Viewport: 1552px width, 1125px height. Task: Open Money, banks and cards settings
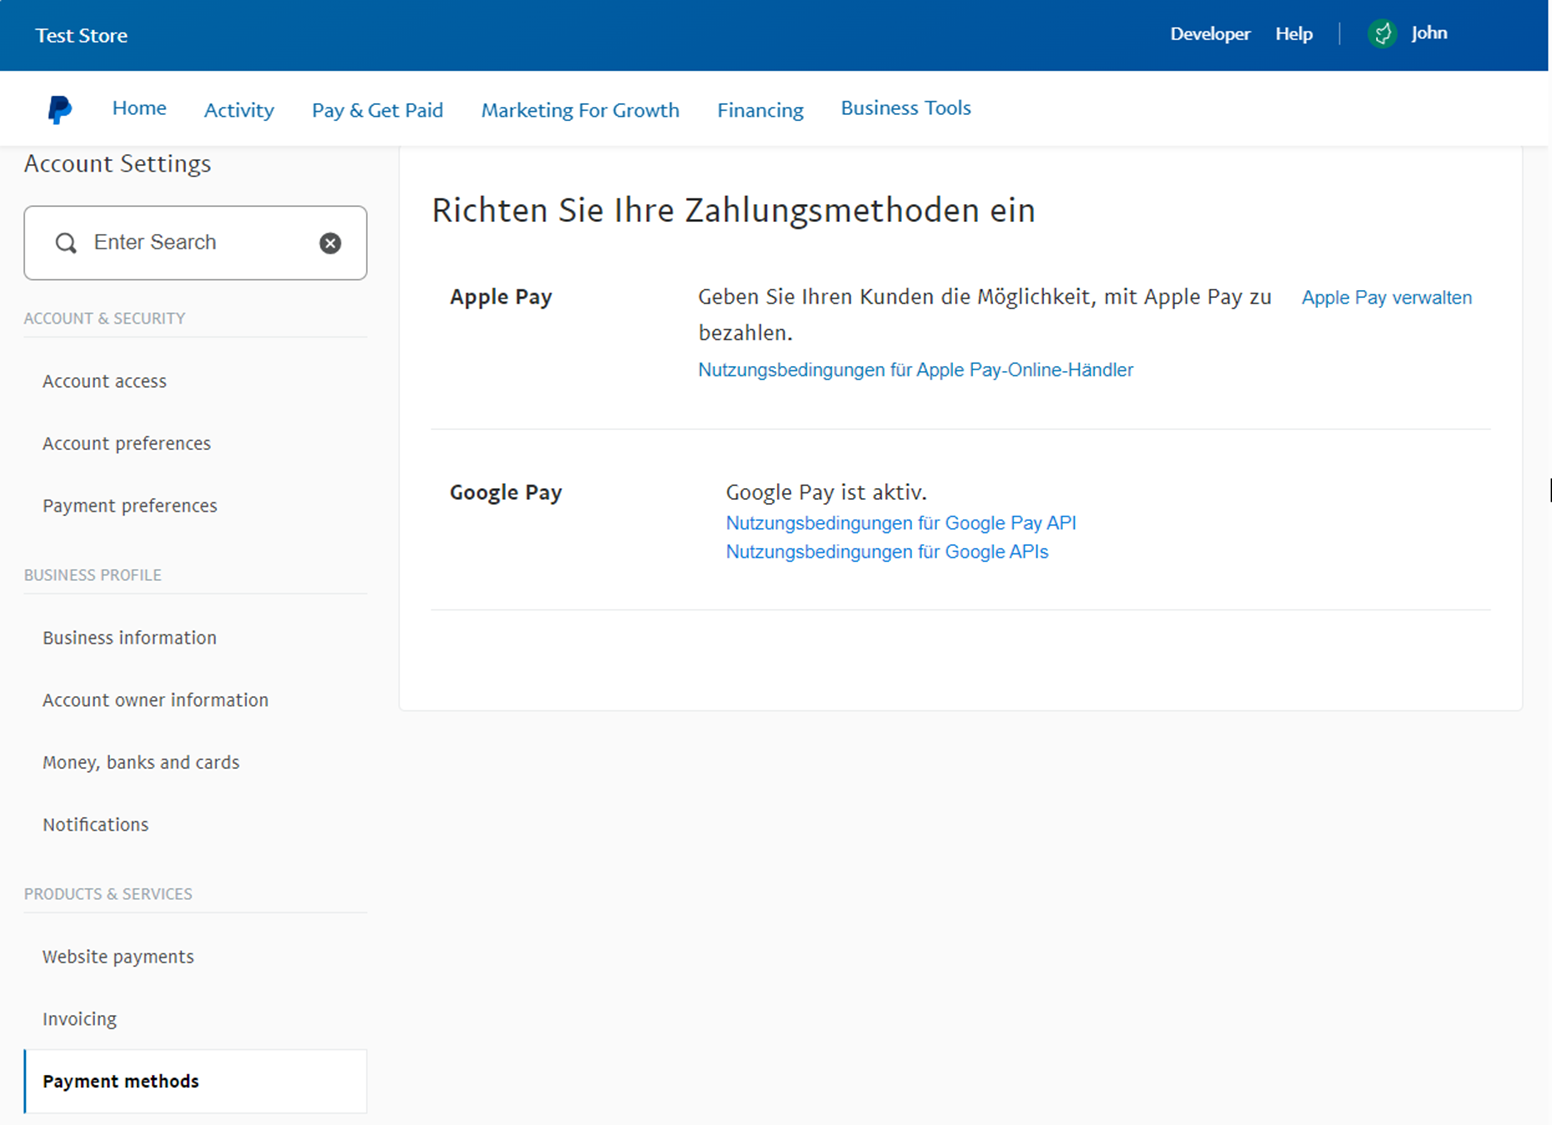[141, 762]
